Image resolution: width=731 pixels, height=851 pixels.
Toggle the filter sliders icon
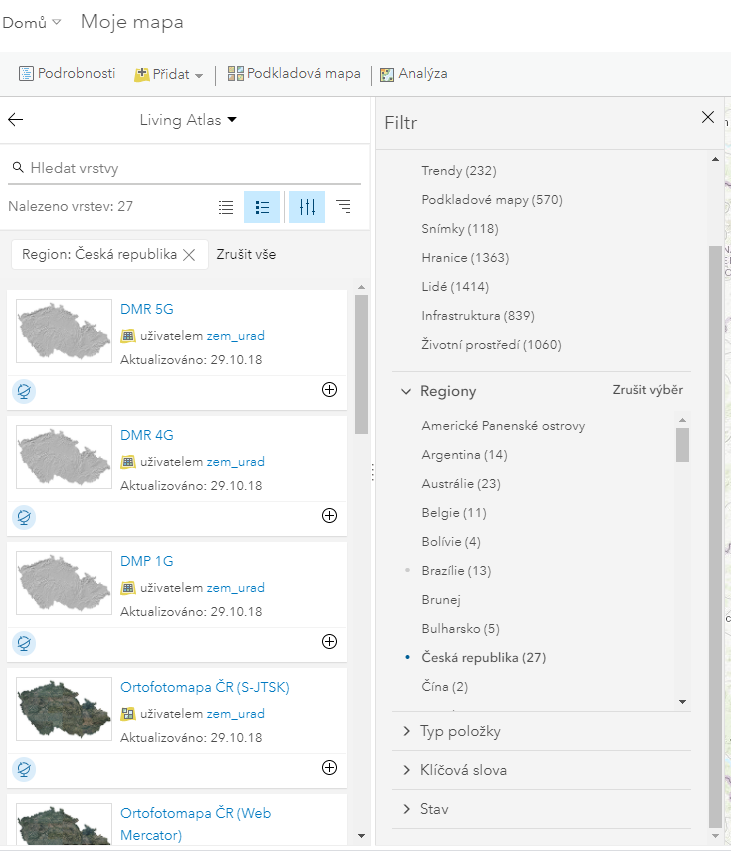(307, 207)
